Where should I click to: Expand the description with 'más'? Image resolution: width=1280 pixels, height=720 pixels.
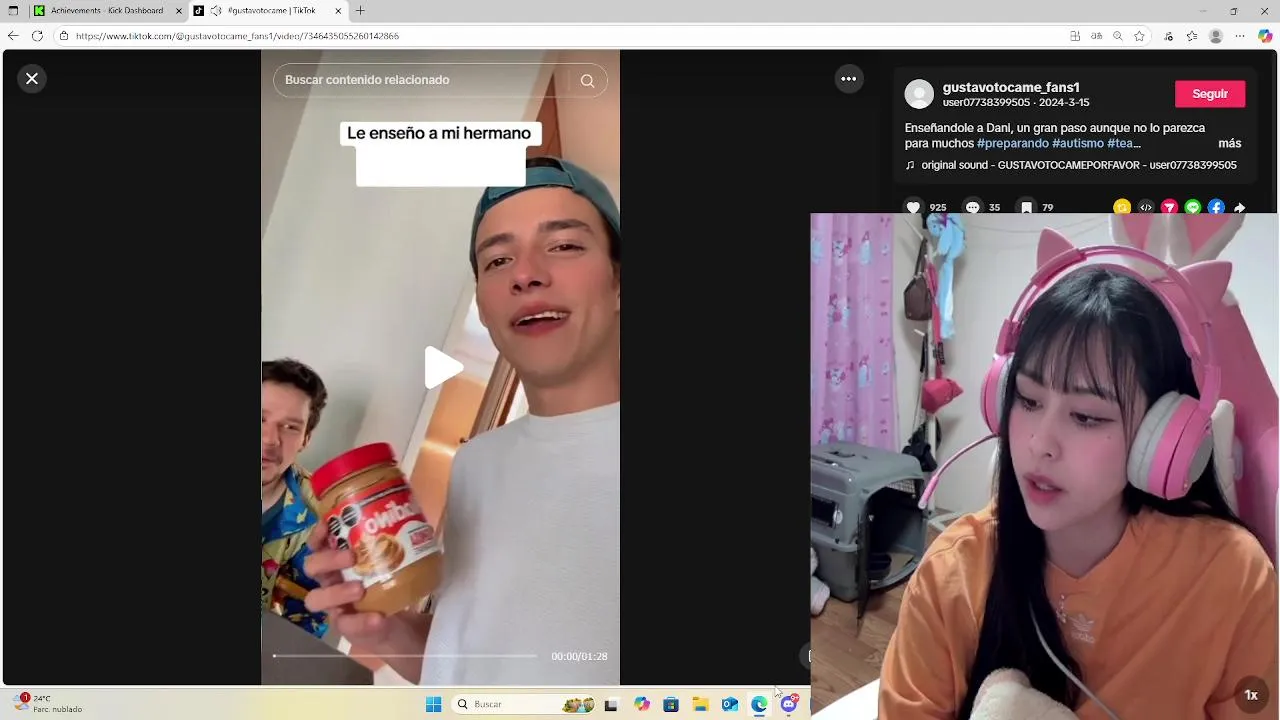tap(1229, 143)
